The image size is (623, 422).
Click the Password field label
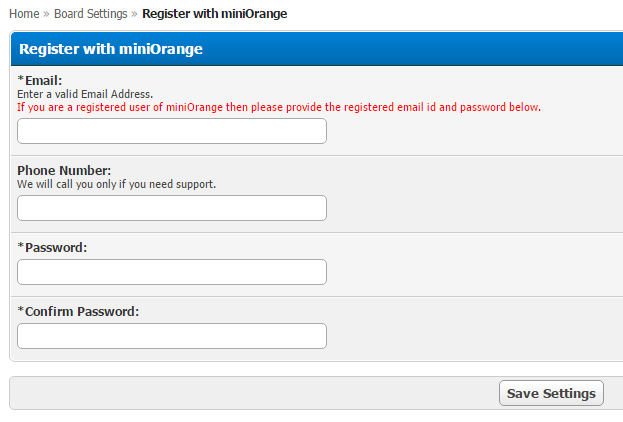[x=56, y=247]
